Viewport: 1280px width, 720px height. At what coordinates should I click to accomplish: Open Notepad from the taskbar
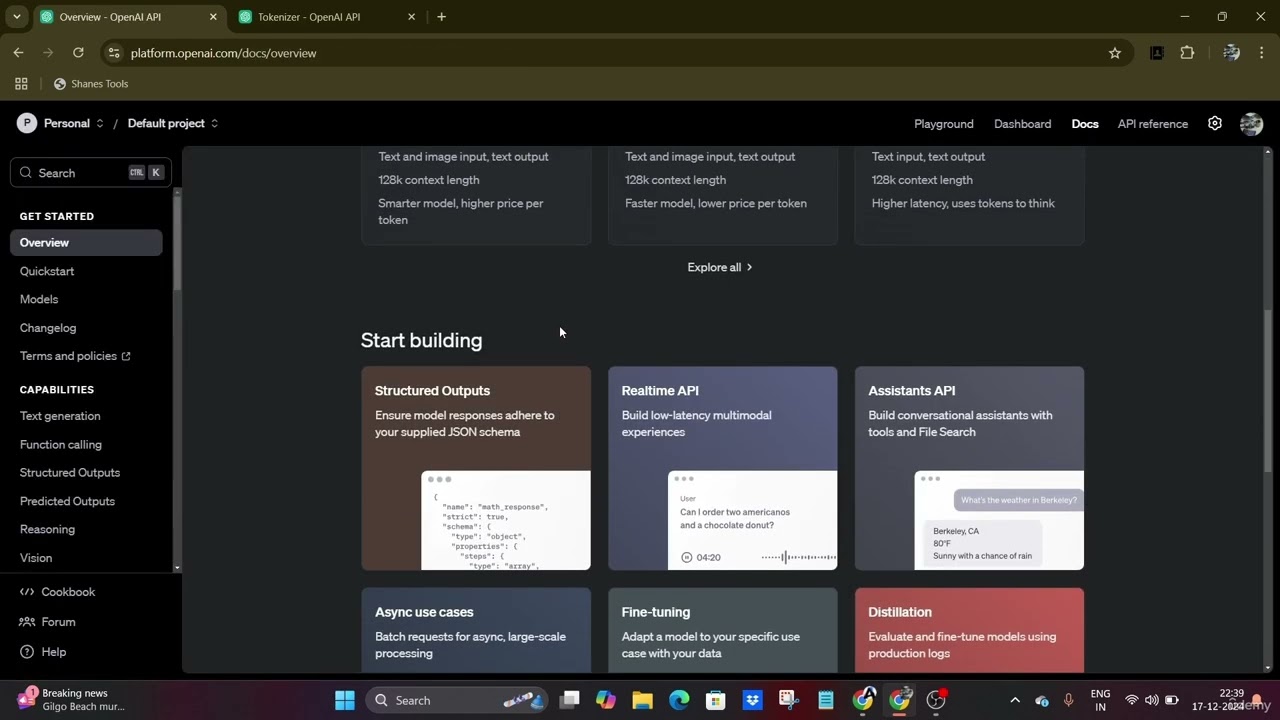[825, 700]
